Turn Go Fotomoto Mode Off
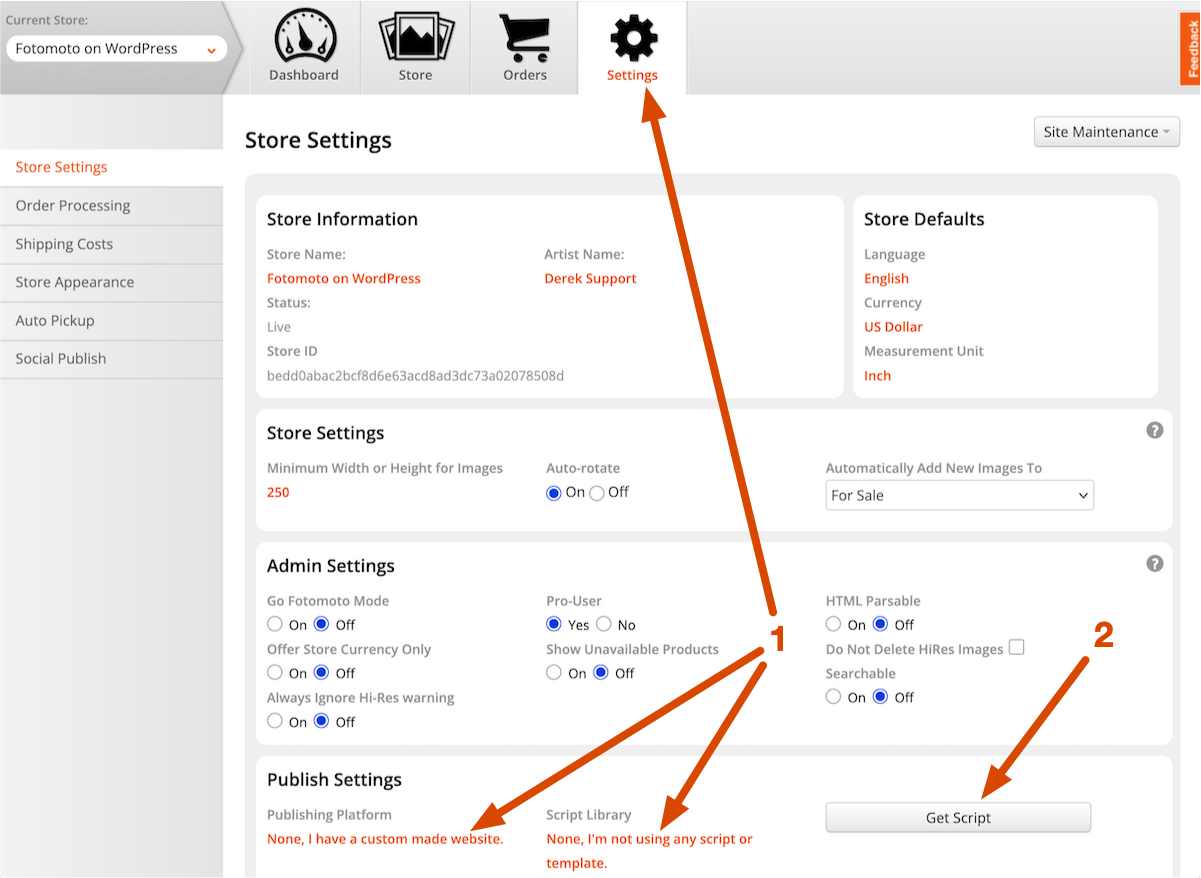 tap(322, 624)
